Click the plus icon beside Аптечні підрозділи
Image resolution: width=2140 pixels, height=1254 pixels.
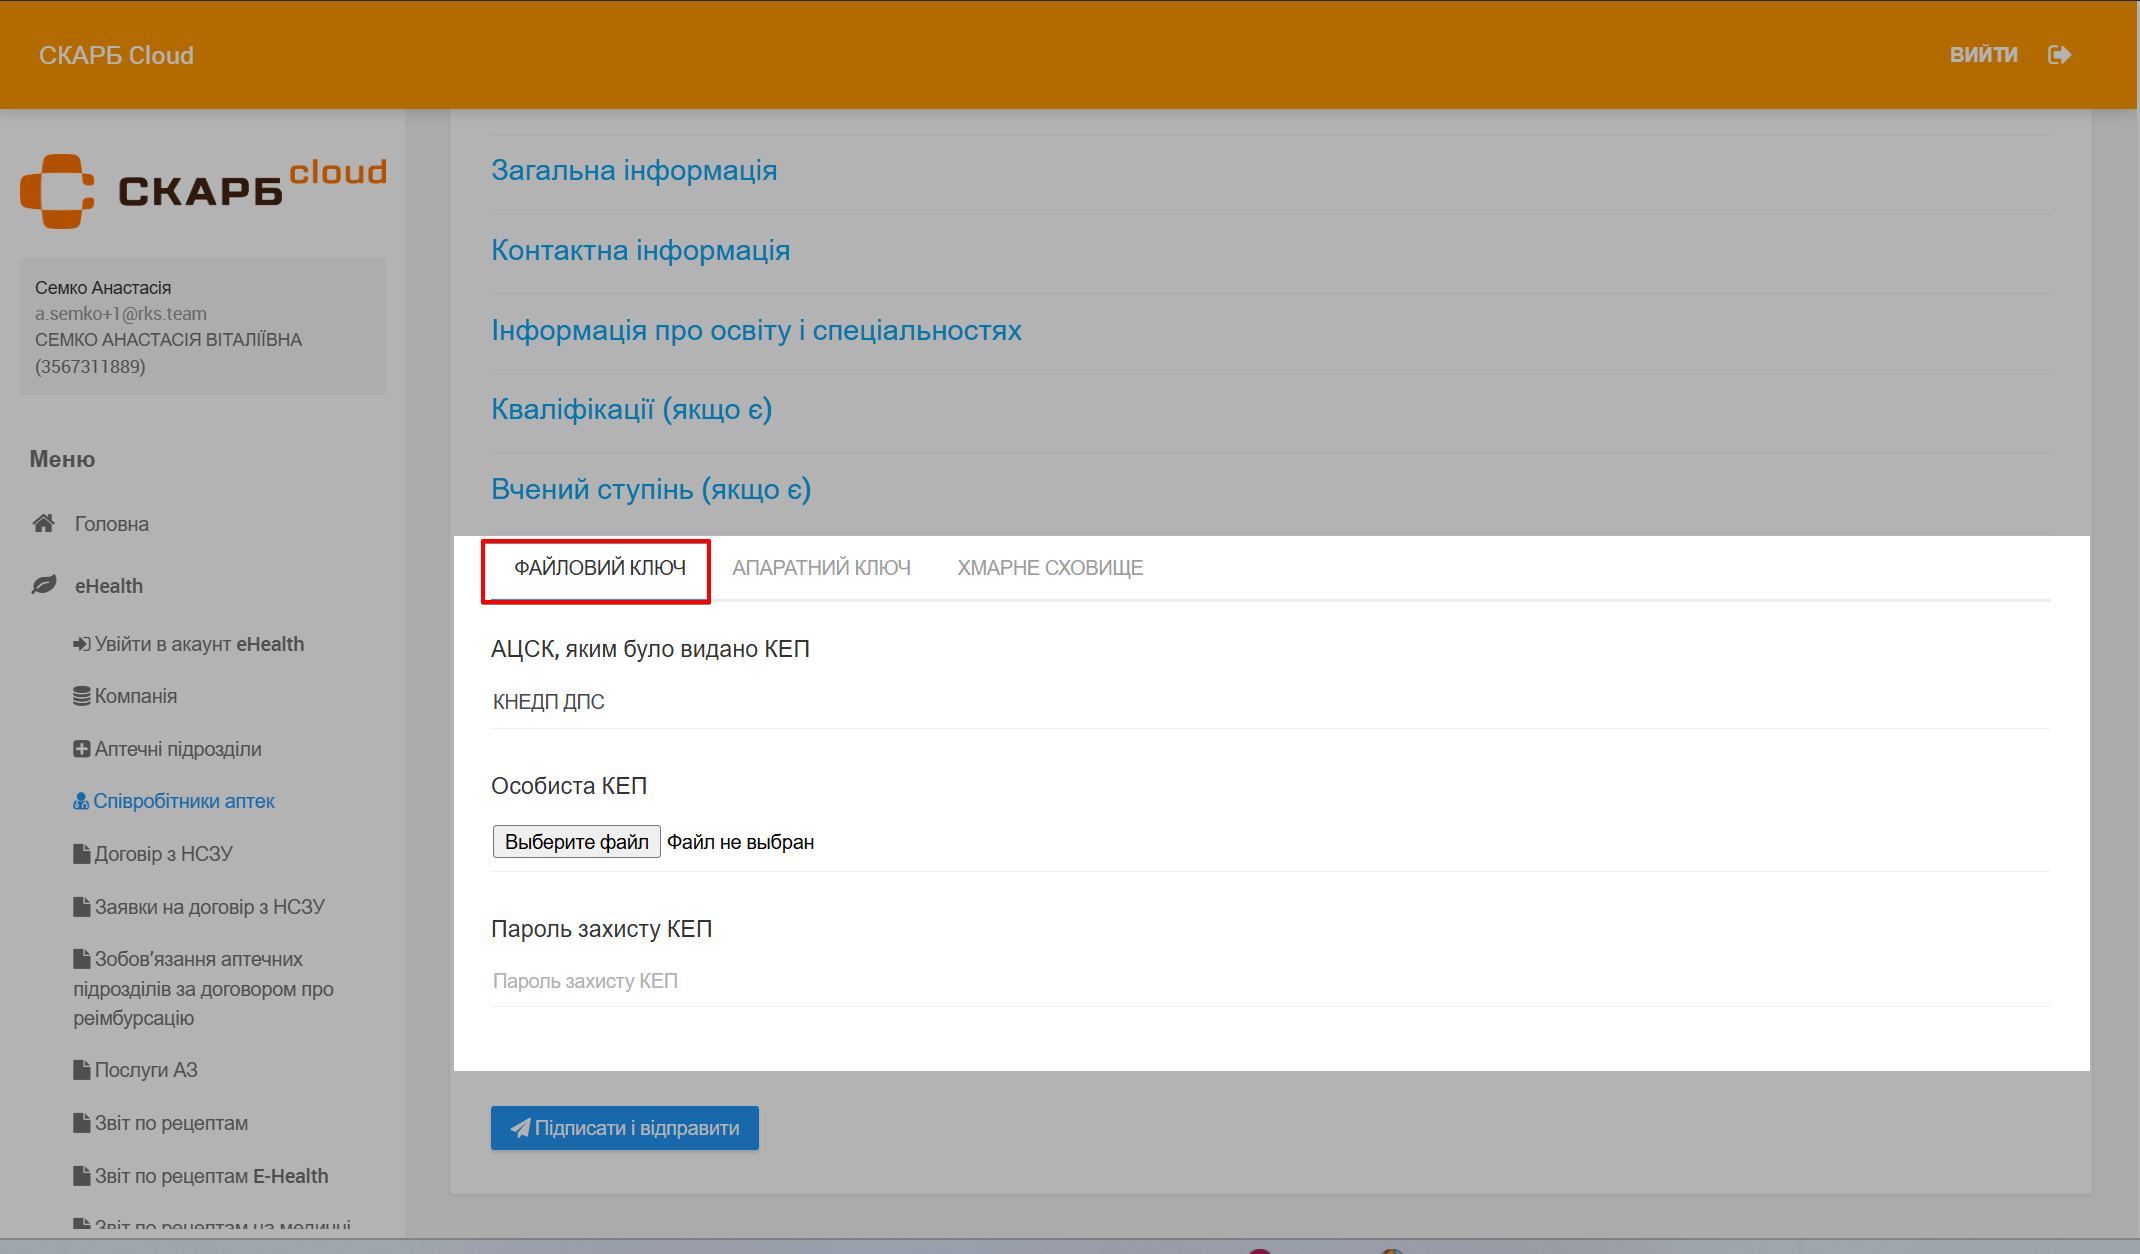pyautogui.click(x=82, y=749)
